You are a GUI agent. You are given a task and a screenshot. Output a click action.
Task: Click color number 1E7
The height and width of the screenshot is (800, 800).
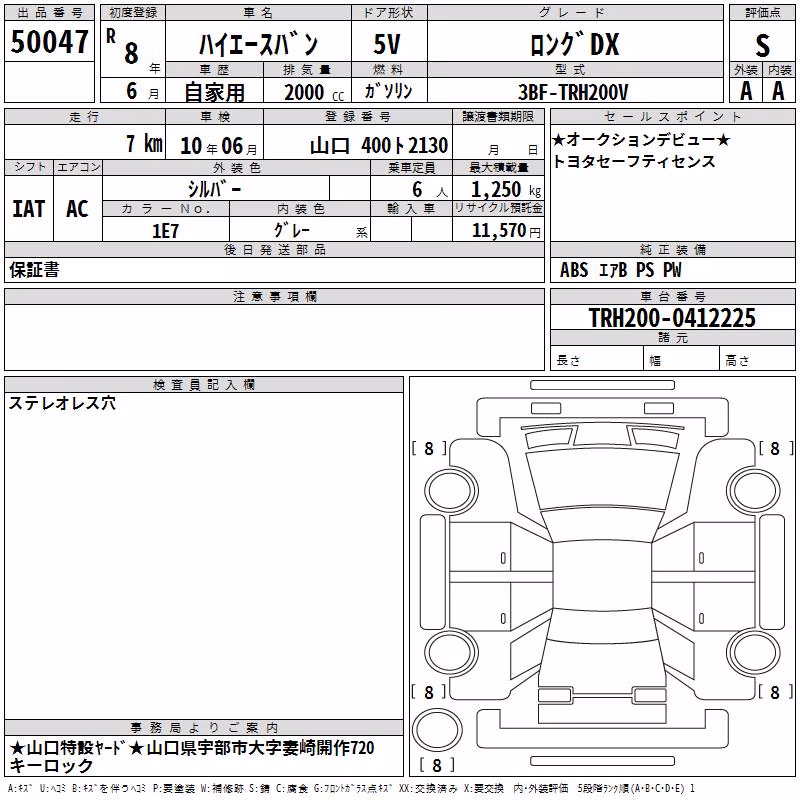pyautogui.click(x=165, y=231)
